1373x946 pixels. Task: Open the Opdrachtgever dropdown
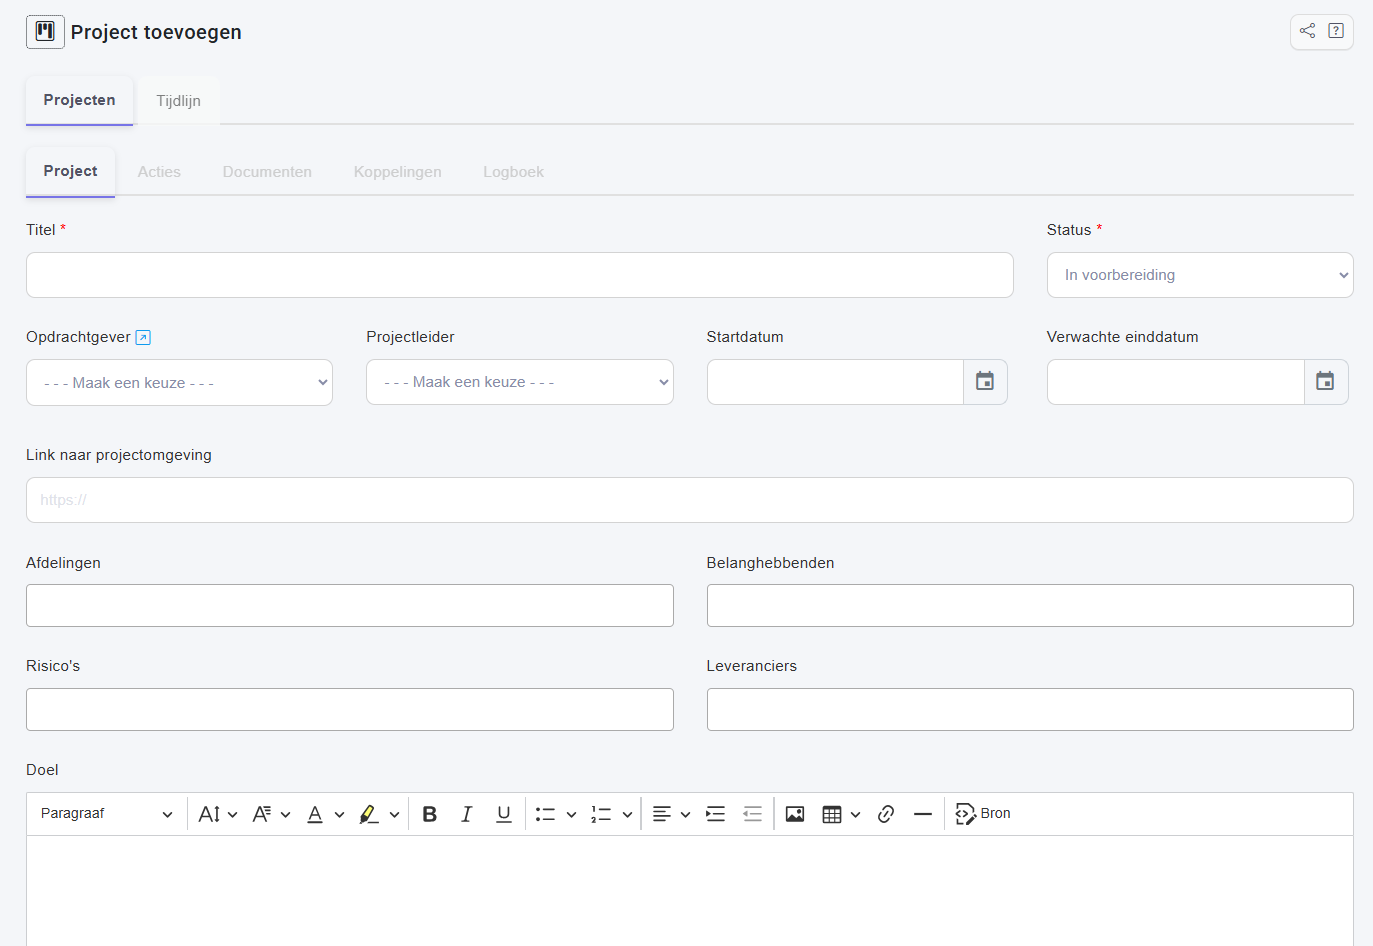pos(179,383)
